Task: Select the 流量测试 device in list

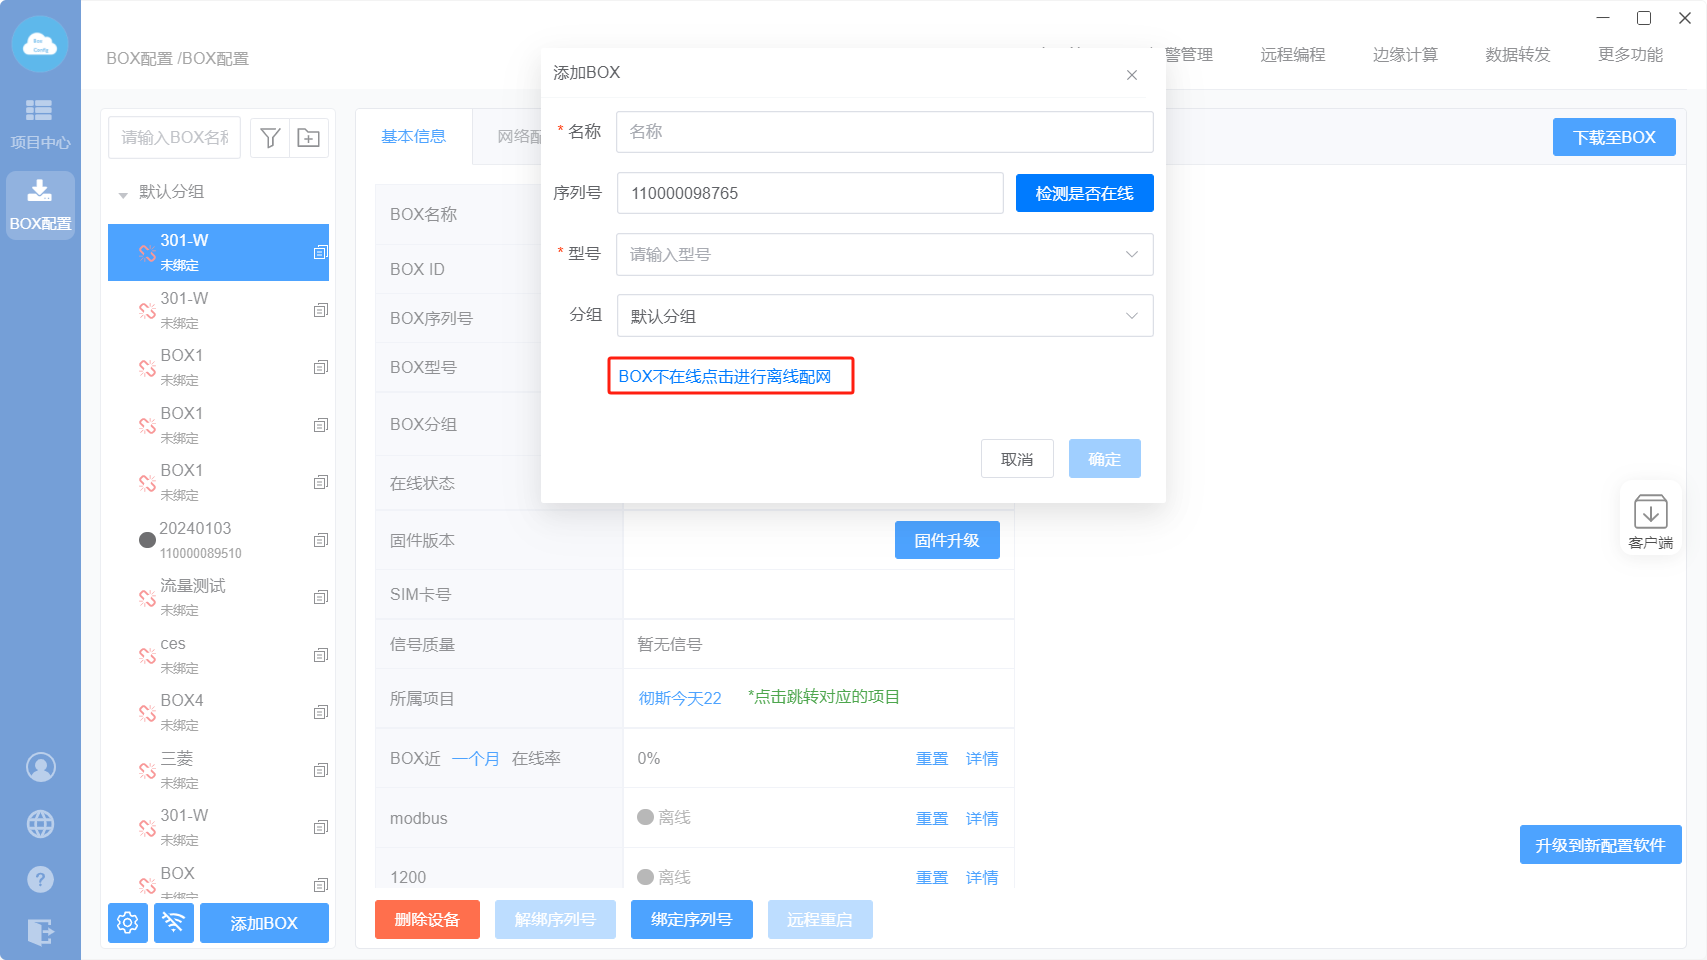Action: coord(193,596)
